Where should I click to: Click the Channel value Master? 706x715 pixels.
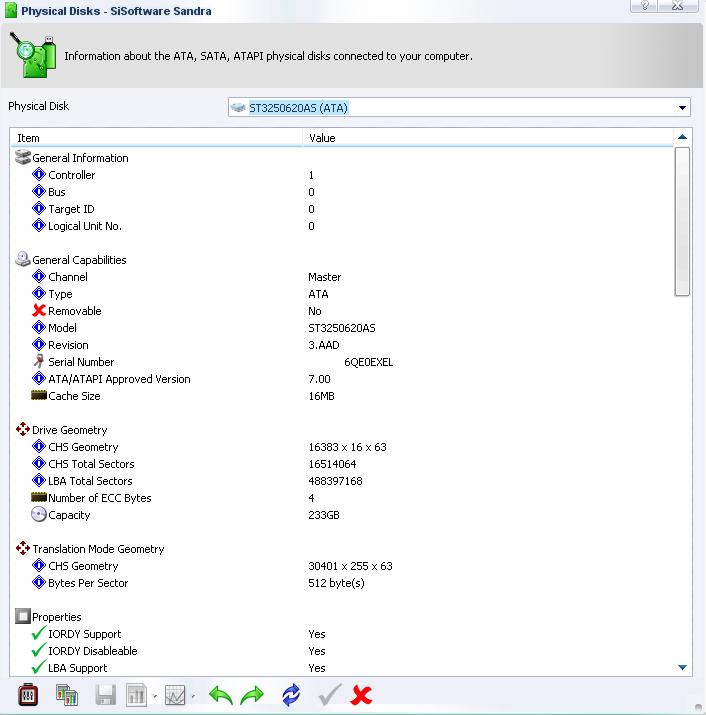[324, 277]
